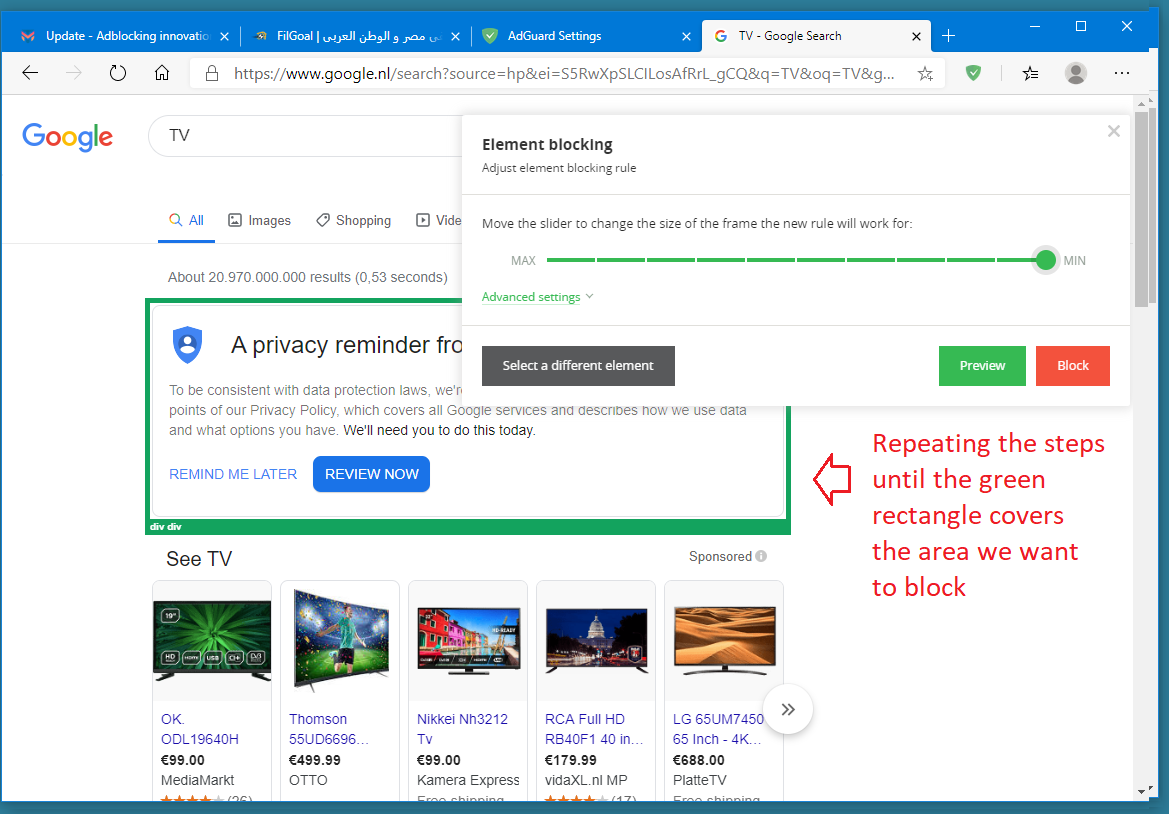1172x814 pixels.
Task: Click the OK. TV product thumbnail
Action: tap(212, 641)
